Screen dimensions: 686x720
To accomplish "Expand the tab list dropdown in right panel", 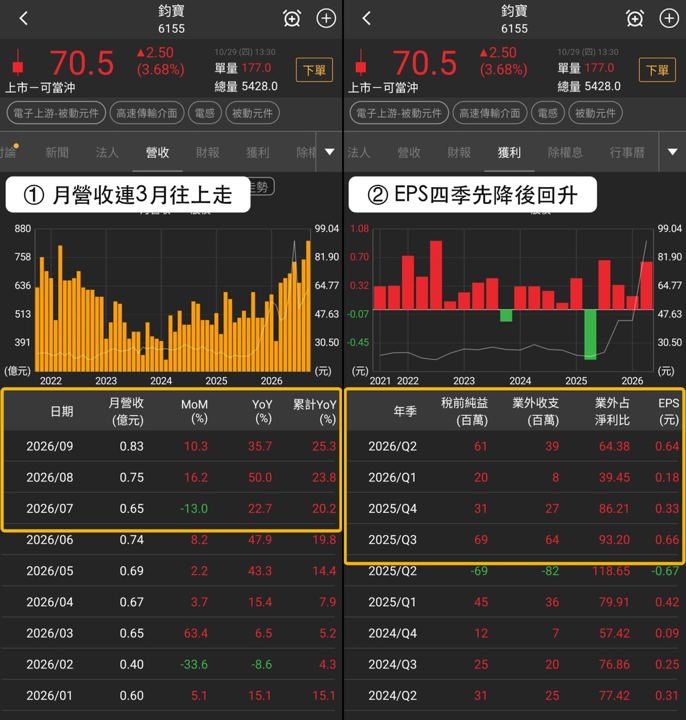I will 672,152.
